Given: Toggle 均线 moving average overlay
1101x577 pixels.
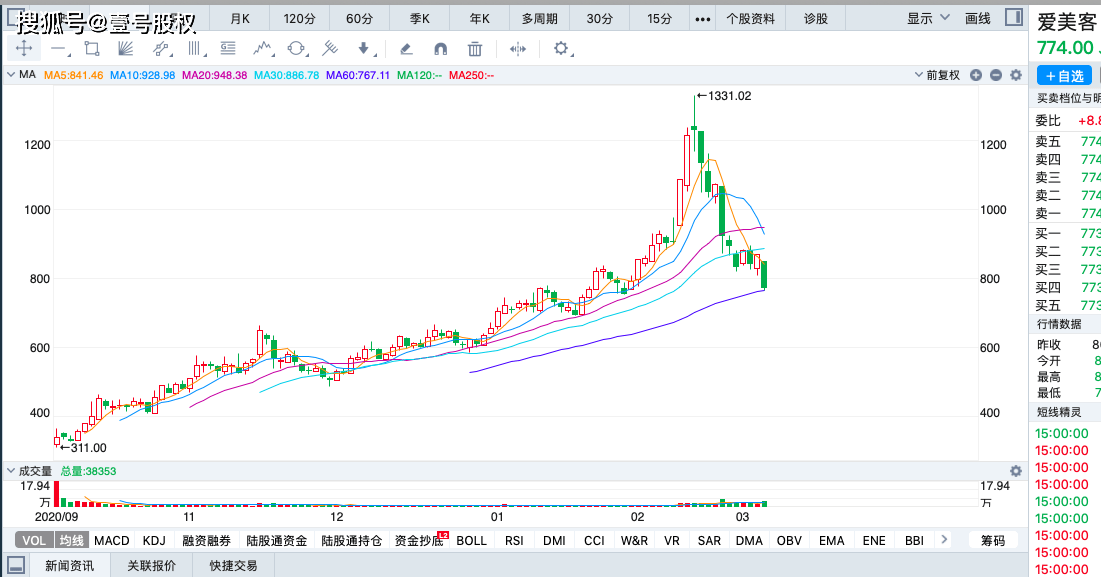Looking at the screenshot, I should pos(71,540).
